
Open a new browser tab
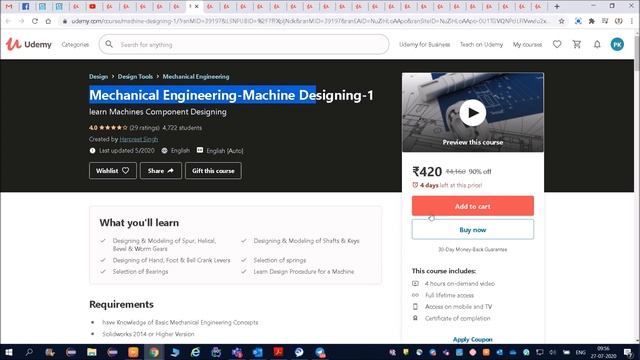557,7
